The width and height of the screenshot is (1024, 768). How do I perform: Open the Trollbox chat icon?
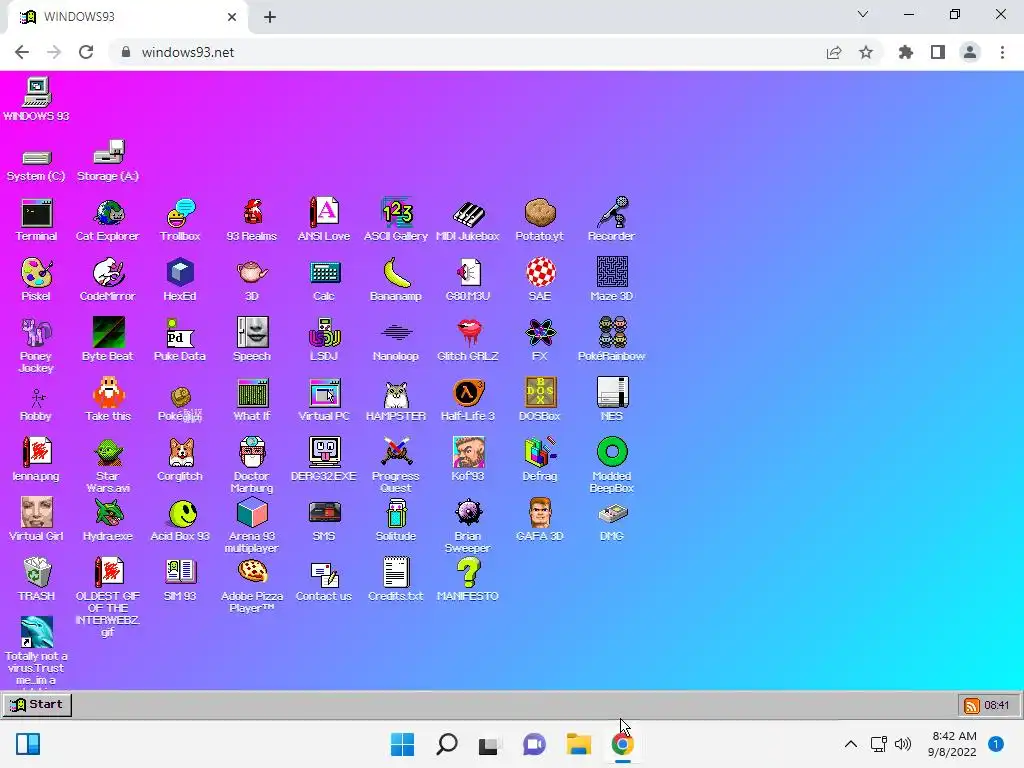click(180, 220)
